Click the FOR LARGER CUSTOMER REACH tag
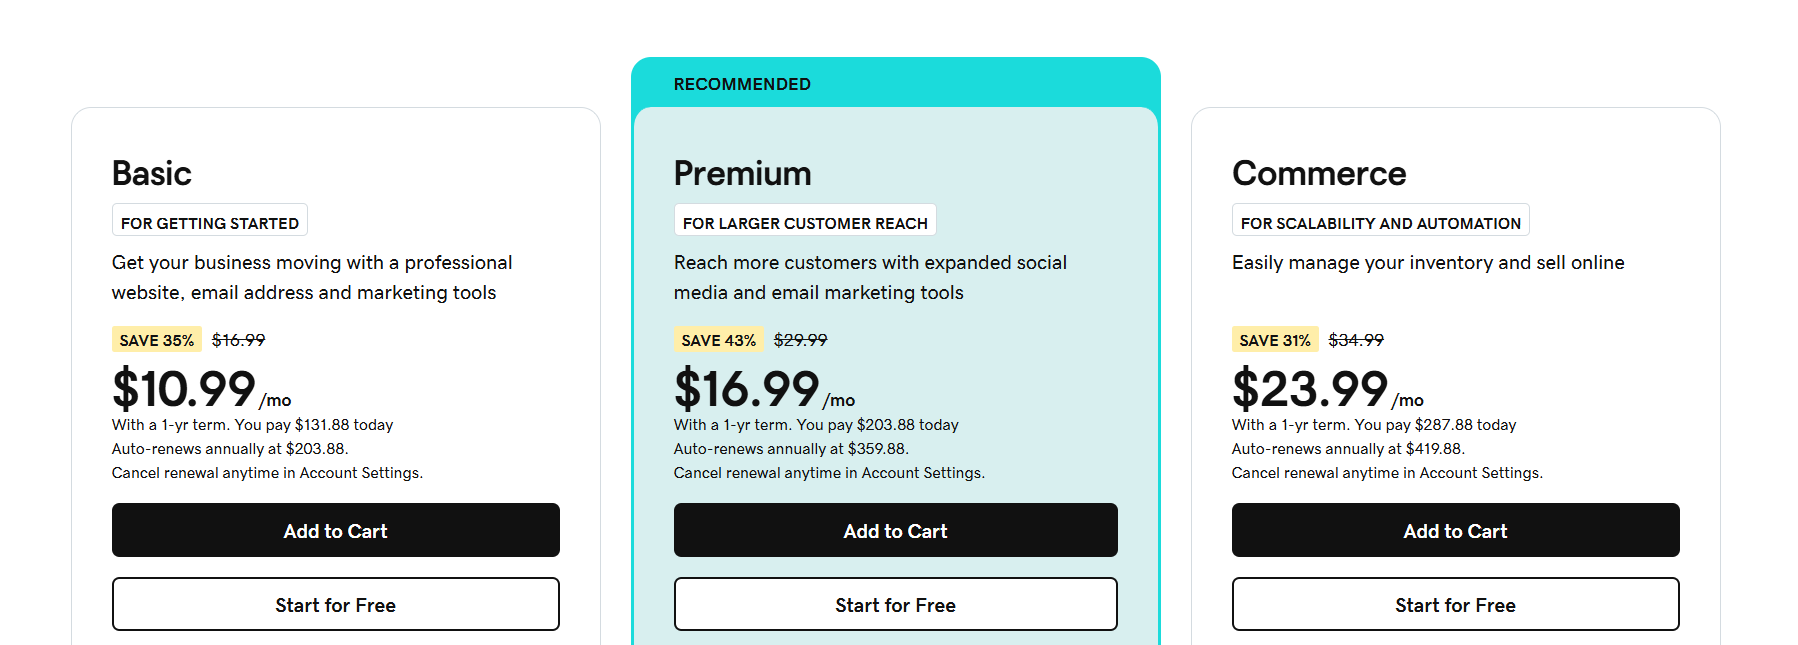Screen dimensions: 1798x645 [805, 222]
